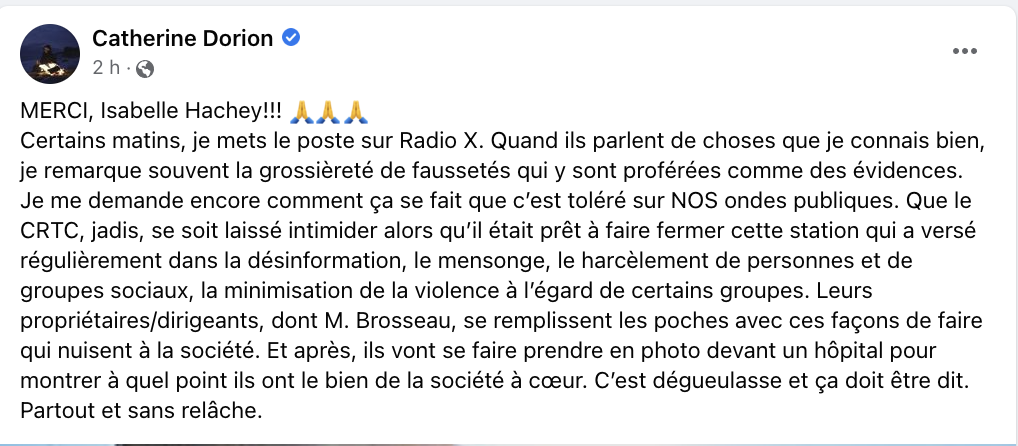Click the first praying hands emoji

click(301, 112)
